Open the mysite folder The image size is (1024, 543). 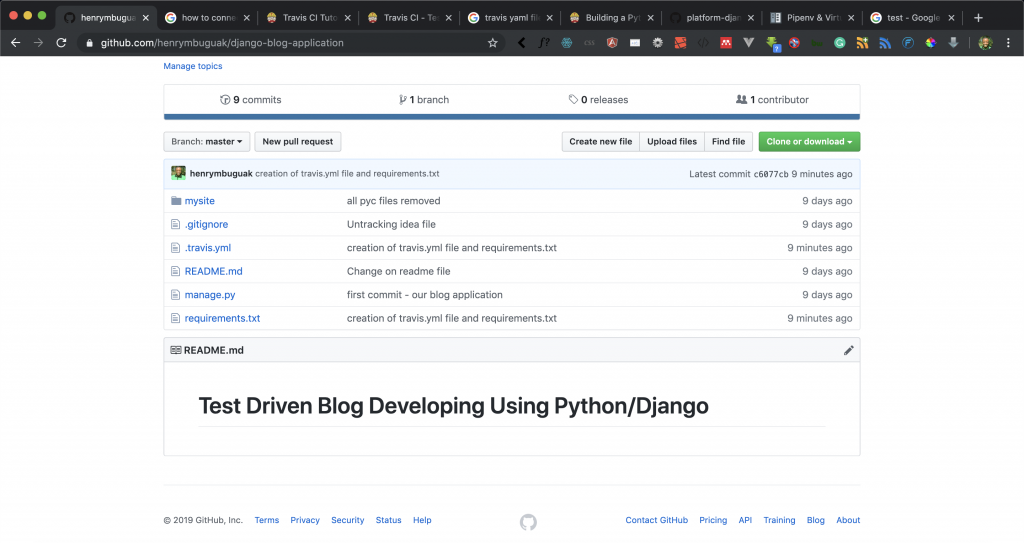pyautogui.click(x=199, y=201)
